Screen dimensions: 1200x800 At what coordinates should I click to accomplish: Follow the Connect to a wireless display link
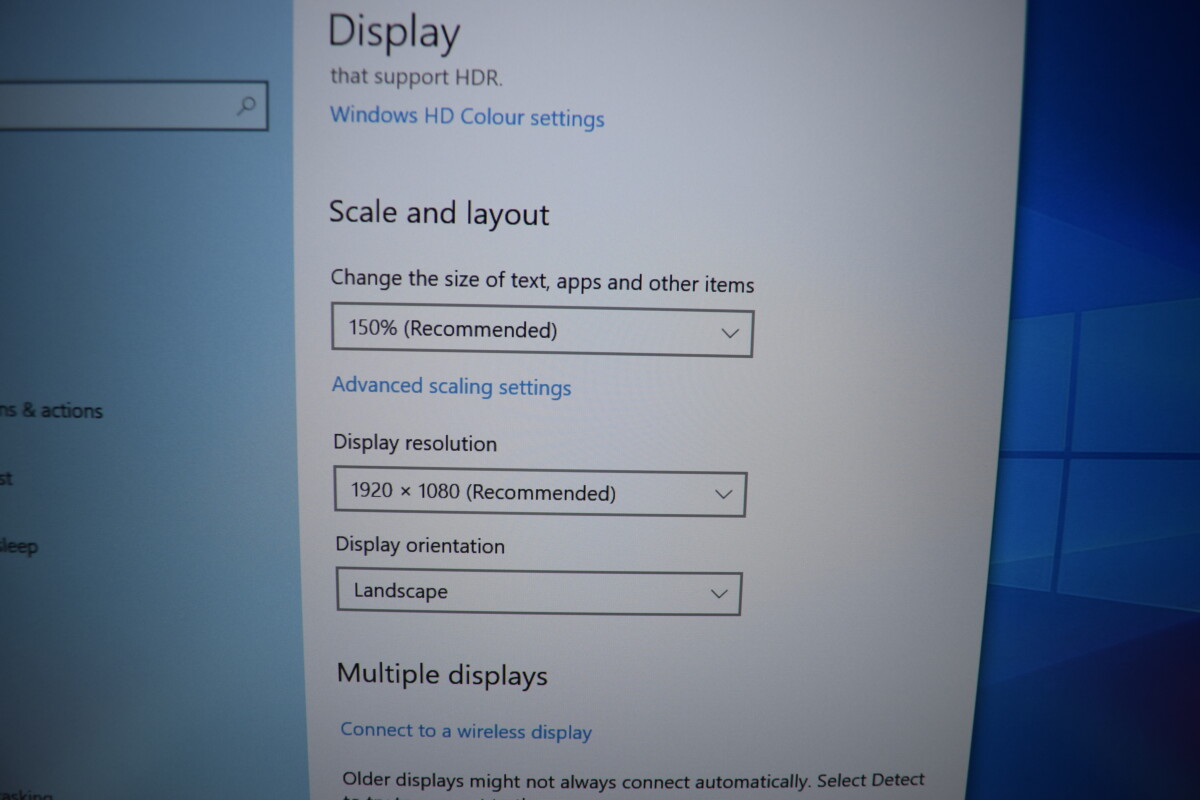[x=466, y=731]
